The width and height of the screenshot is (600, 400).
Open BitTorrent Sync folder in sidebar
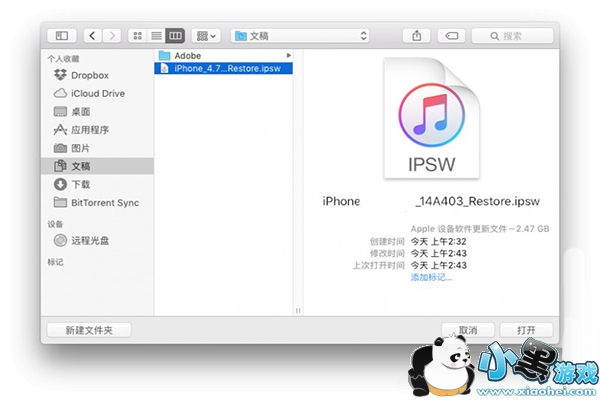tap(97, 202)
